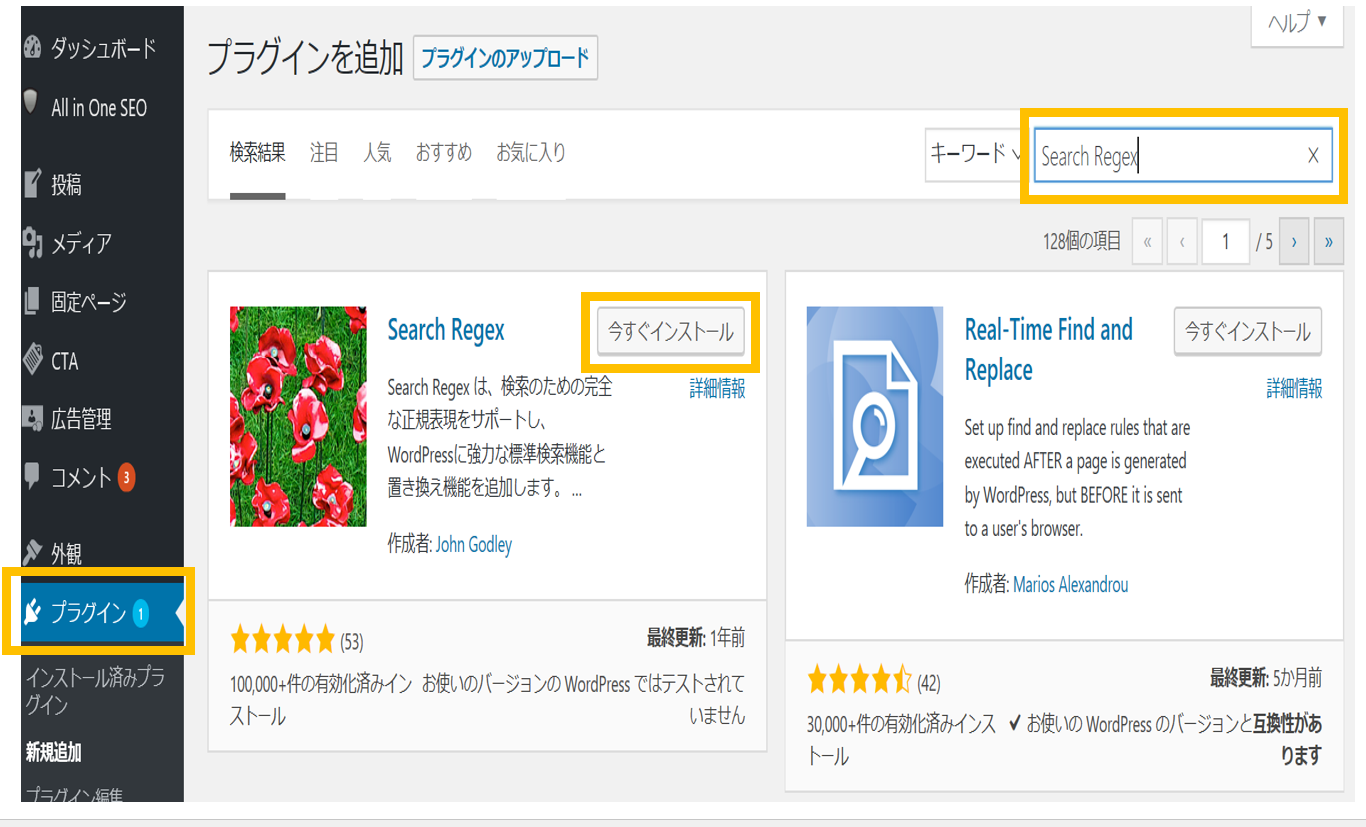Open the Search Regex poppy thumbnail
This screenshot has height=827, width=1366.
pyautogui.click(x=298, y=416)
